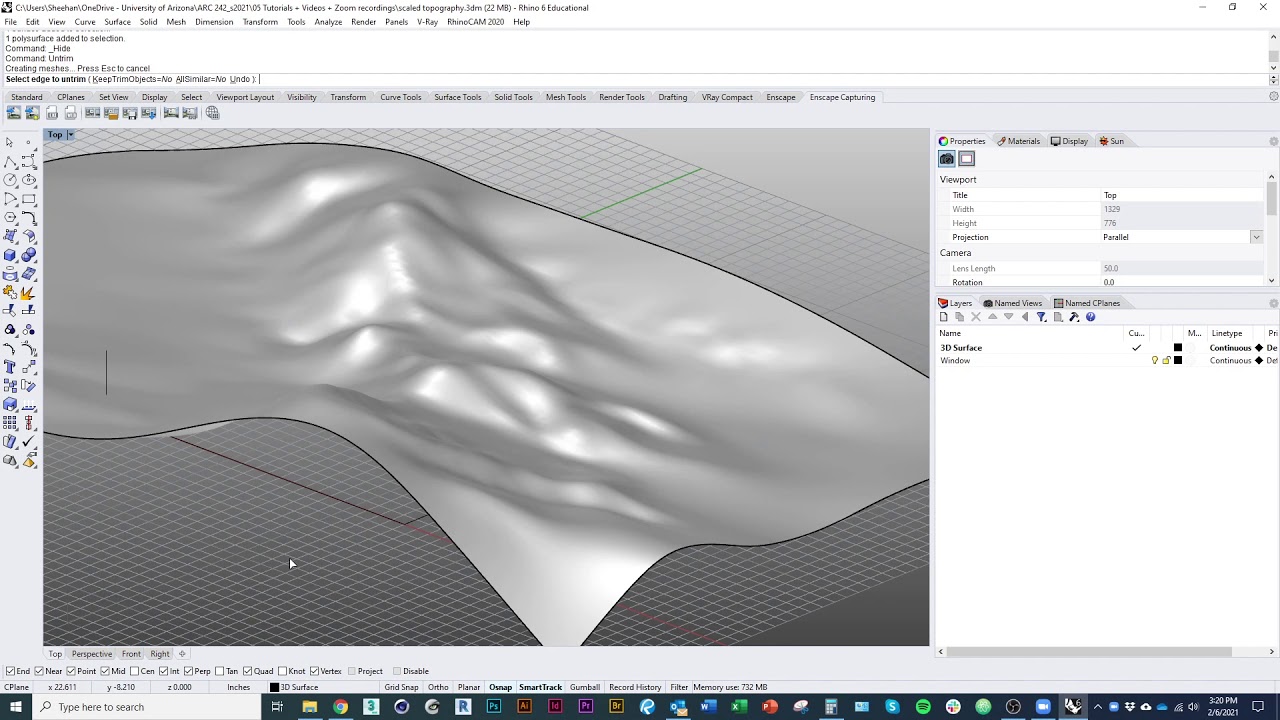Screen dimensions: 1280x720
Task: Expand the Projection Parallel dropdown
Action: (x=1256, y=237)
